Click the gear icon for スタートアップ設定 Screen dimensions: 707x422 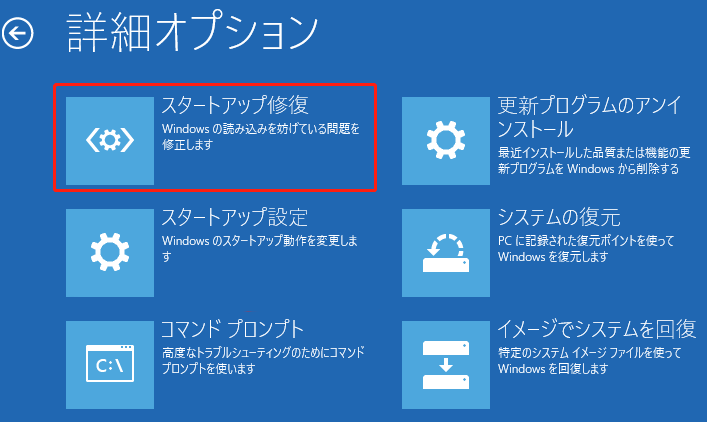click(x=110, y=252)
